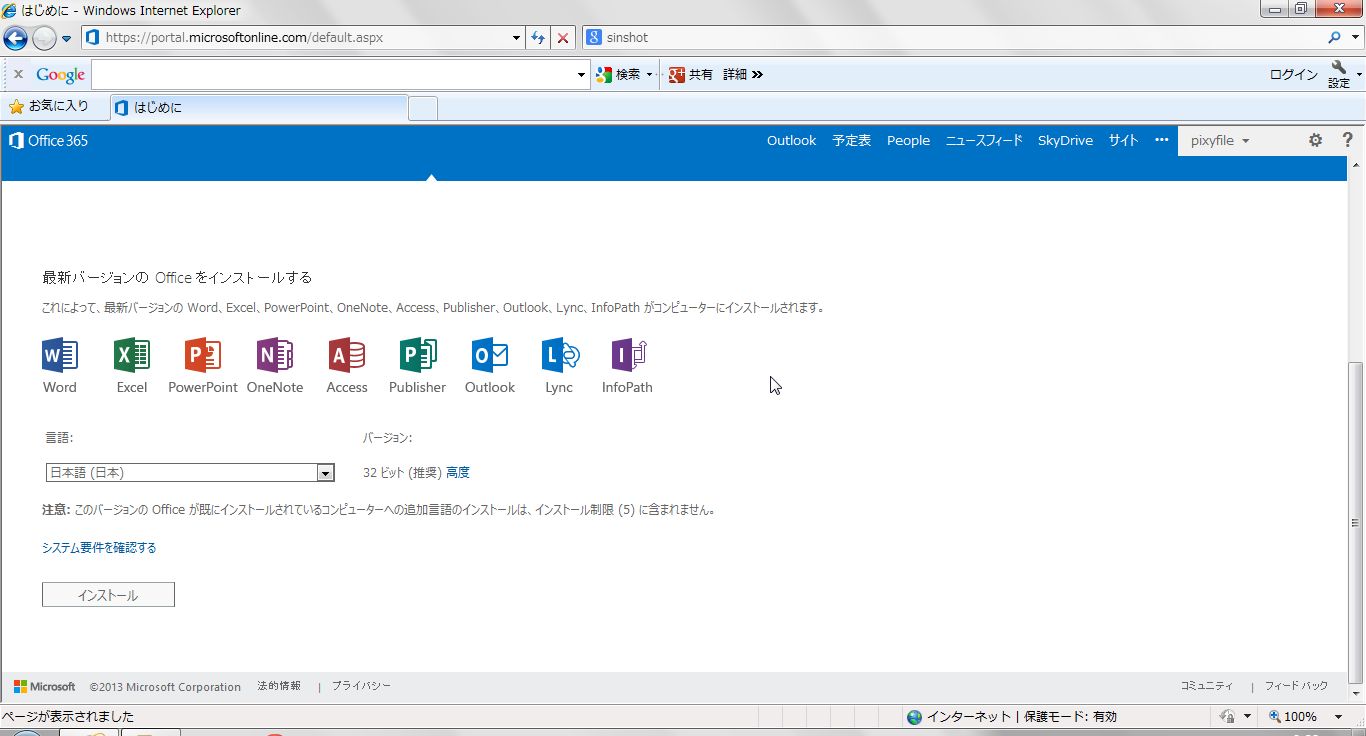Click the Internet zone globe in status bar
This screenshot has height=736, width=1366.
point(914,717)
